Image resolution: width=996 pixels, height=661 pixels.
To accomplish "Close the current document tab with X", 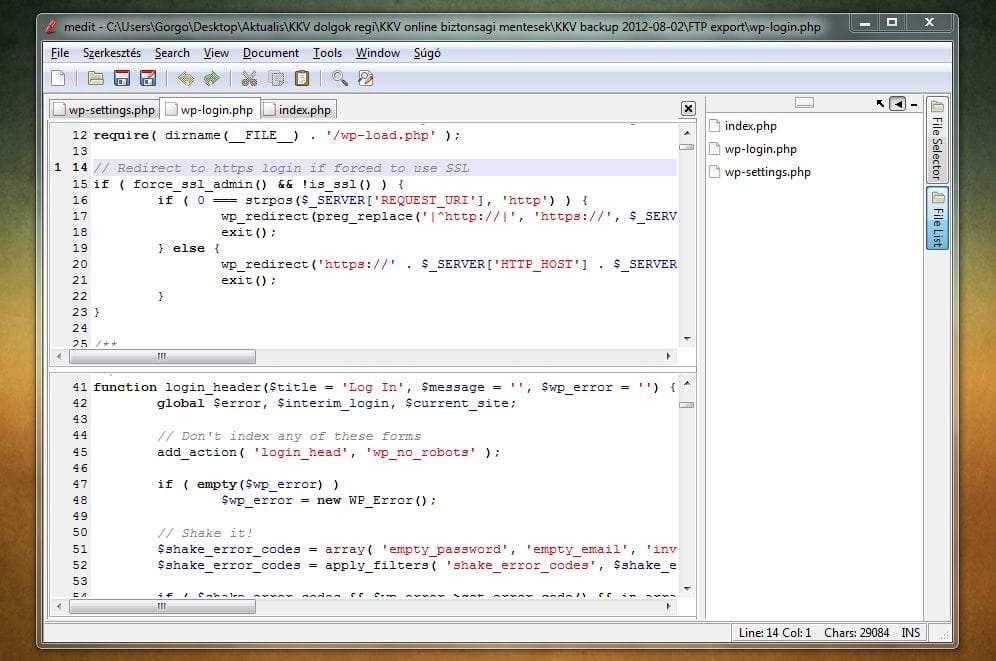I will click(x=688, y=109).
